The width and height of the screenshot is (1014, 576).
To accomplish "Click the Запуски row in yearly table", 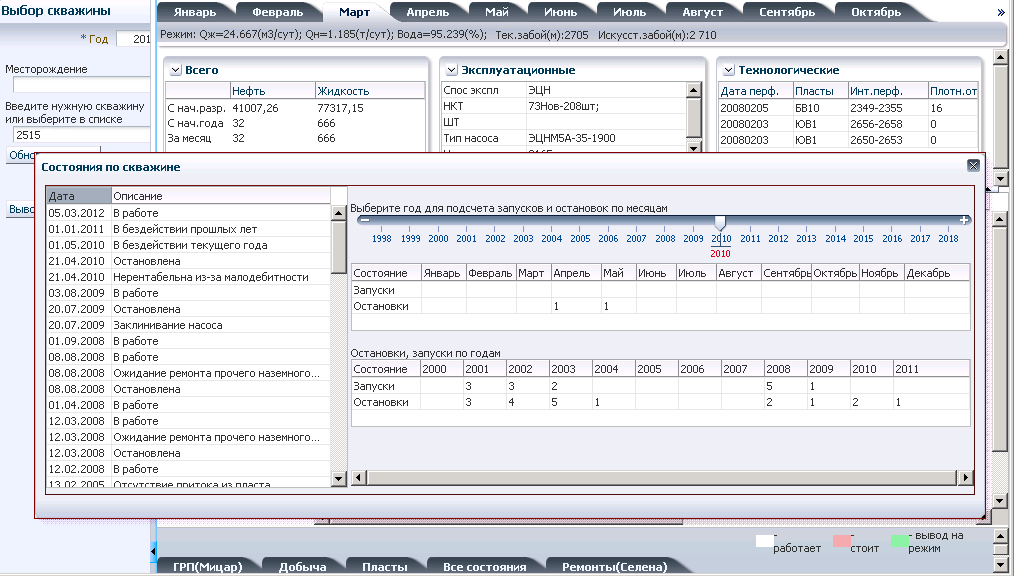I will (x=660, y=386).
